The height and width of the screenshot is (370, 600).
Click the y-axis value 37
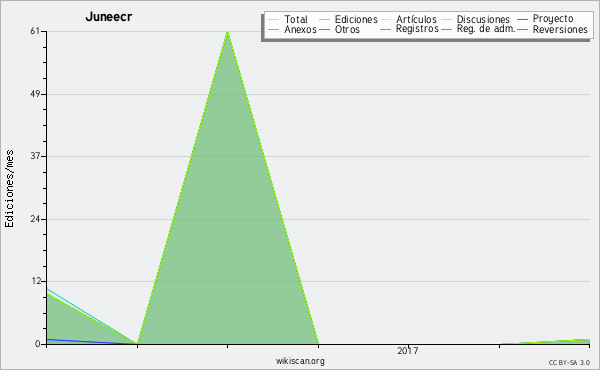click(35, 156)
